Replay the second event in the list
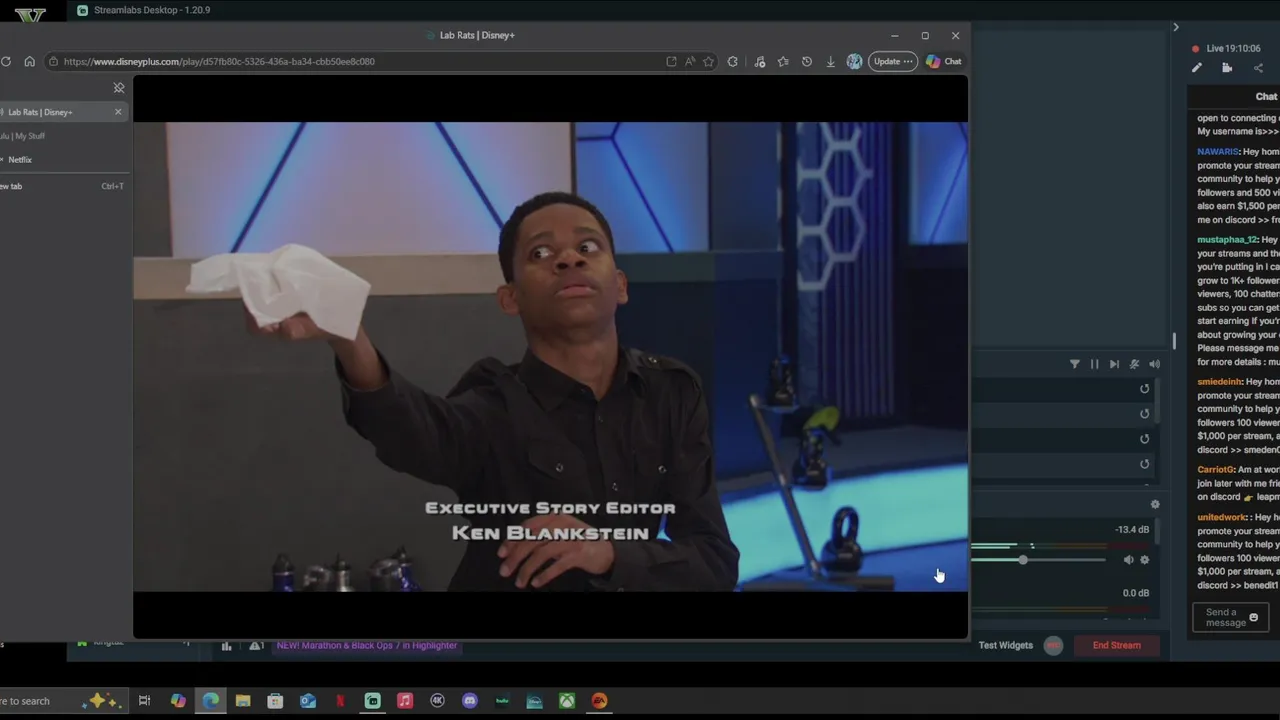1280x720 pixels. click(x=1145, y=414)
